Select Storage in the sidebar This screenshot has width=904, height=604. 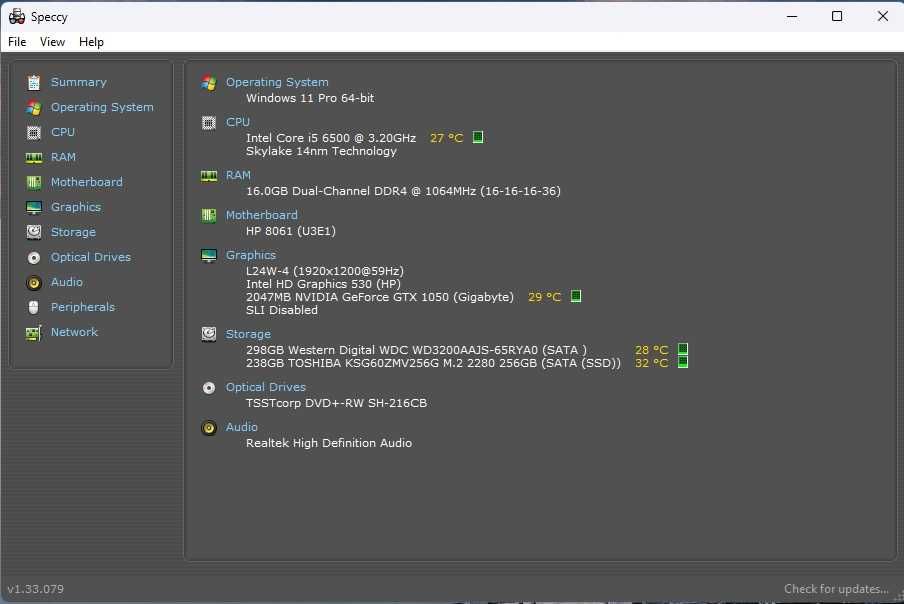(73, 232)
